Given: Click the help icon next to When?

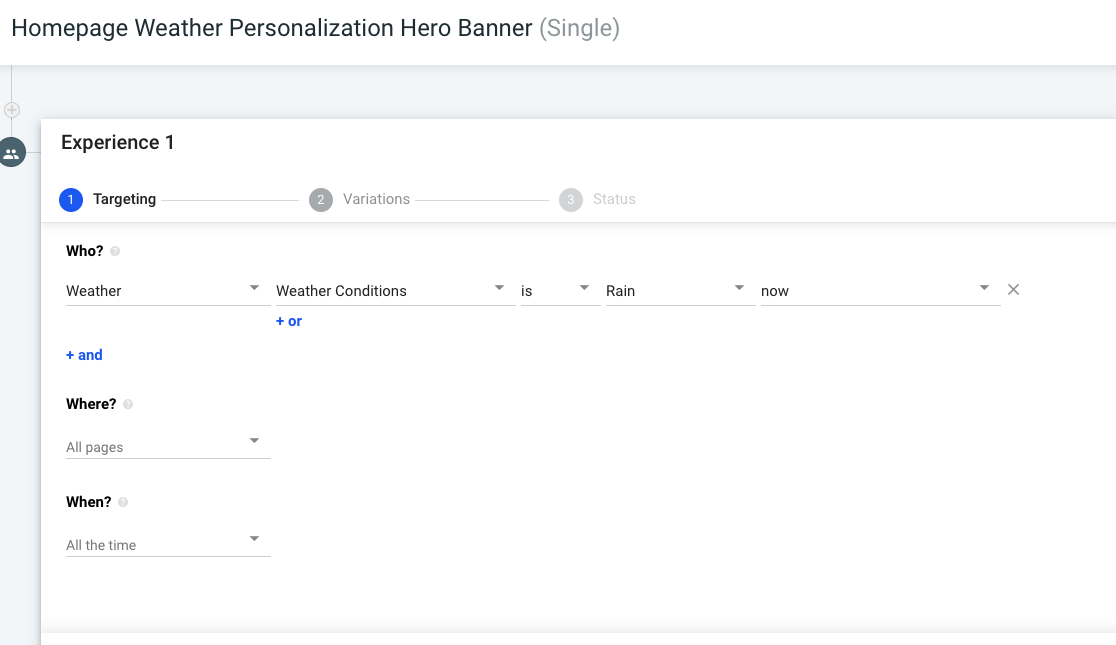Looking at the screenshot, I should pyautogui.click(x=123, y=503).
